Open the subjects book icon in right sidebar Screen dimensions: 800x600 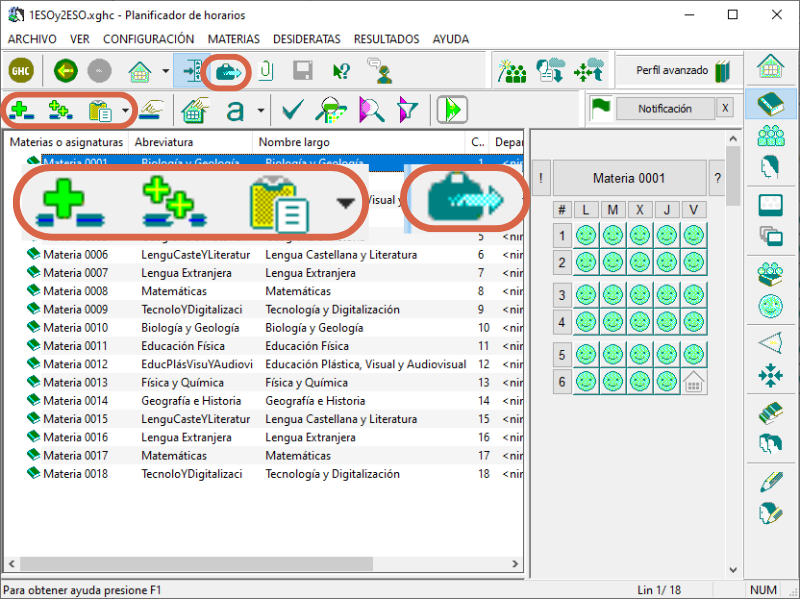pyautogui.click(x=770, y=104)
